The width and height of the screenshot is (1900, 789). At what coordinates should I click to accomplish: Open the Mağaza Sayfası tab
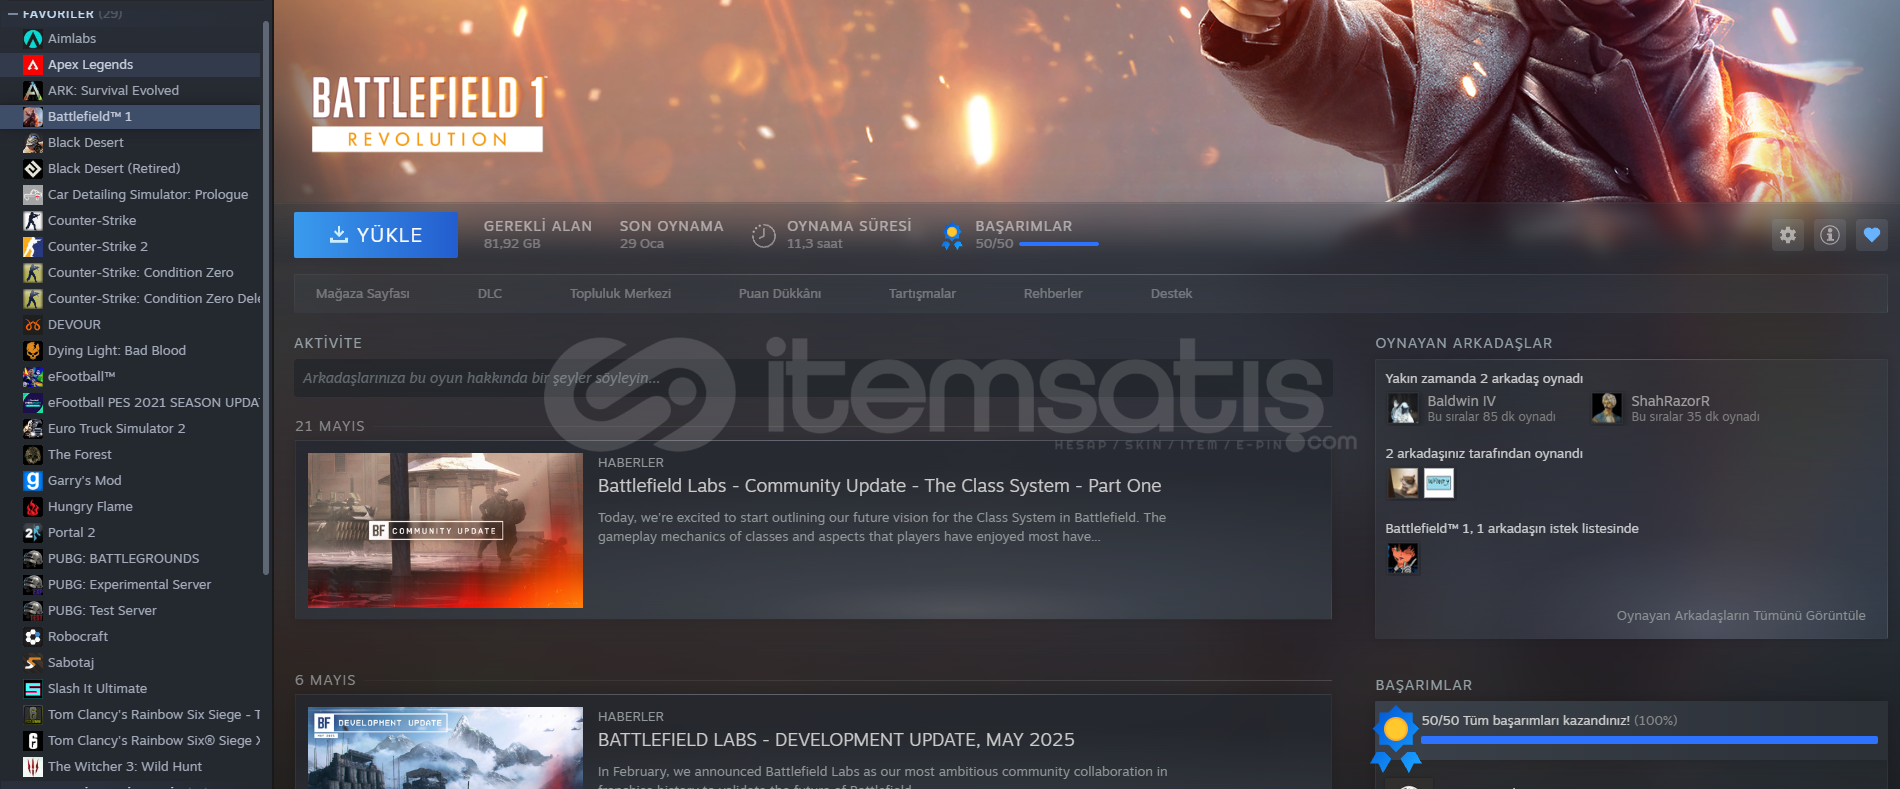[x=363, y=293]
